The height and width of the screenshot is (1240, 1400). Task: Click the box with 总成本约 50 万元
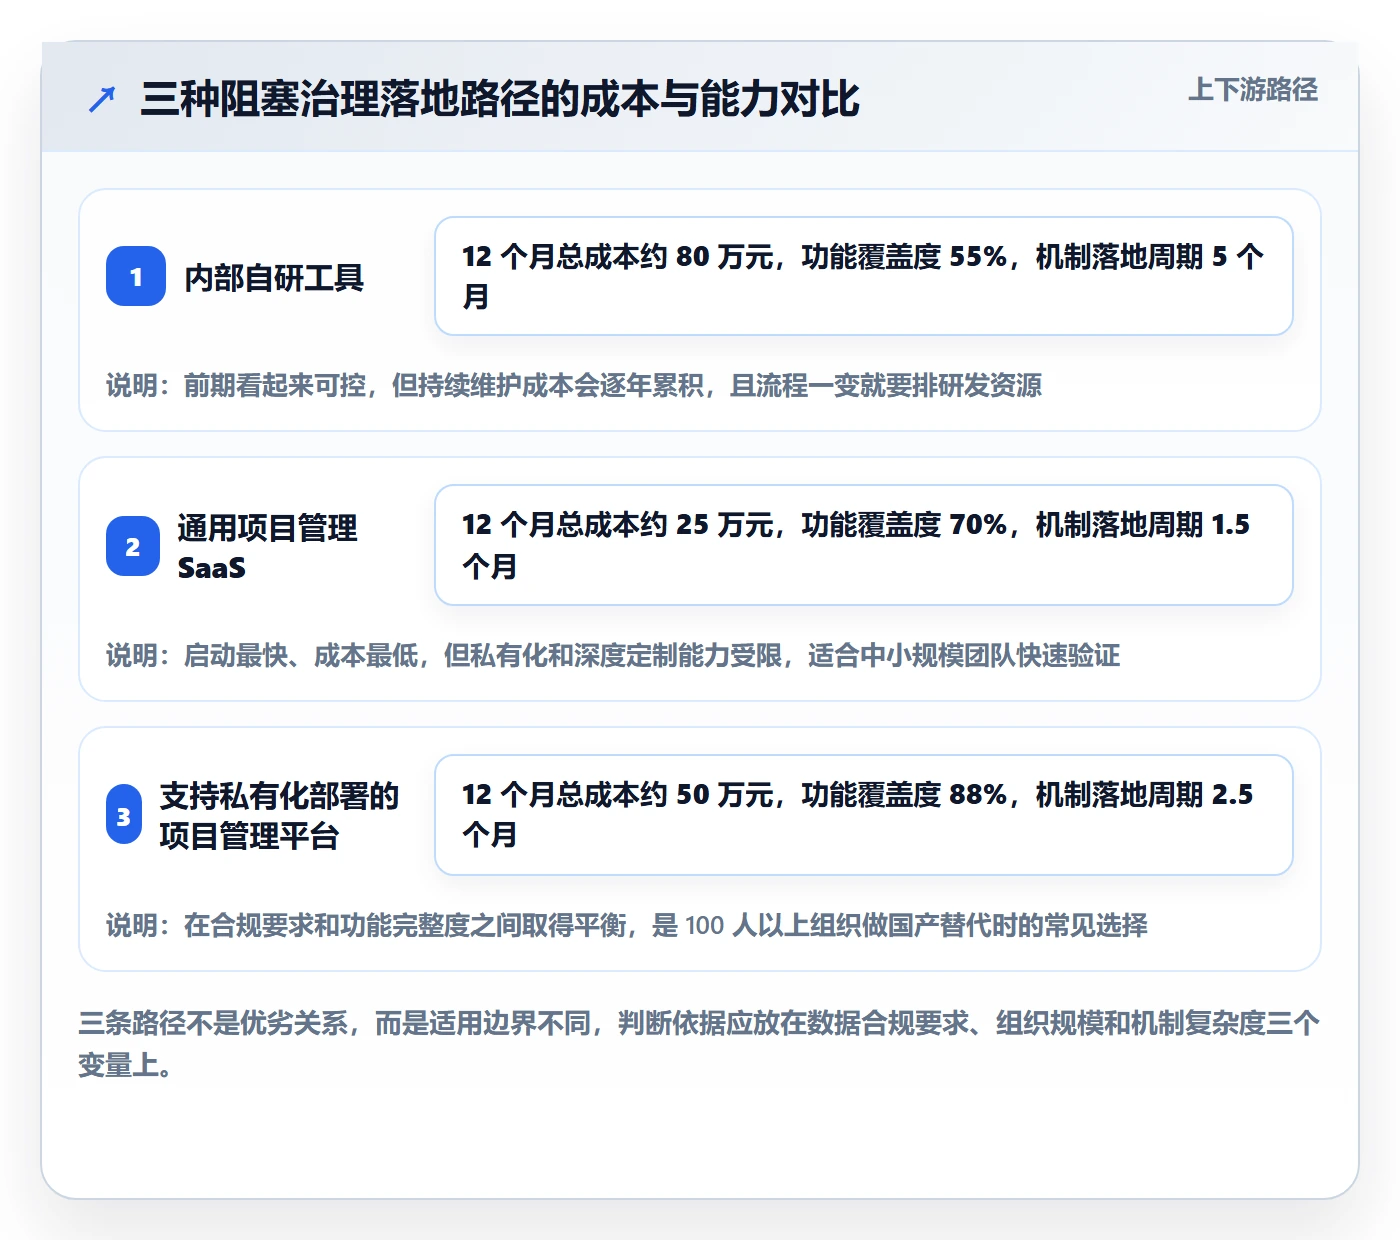click(x=864, y=815)
